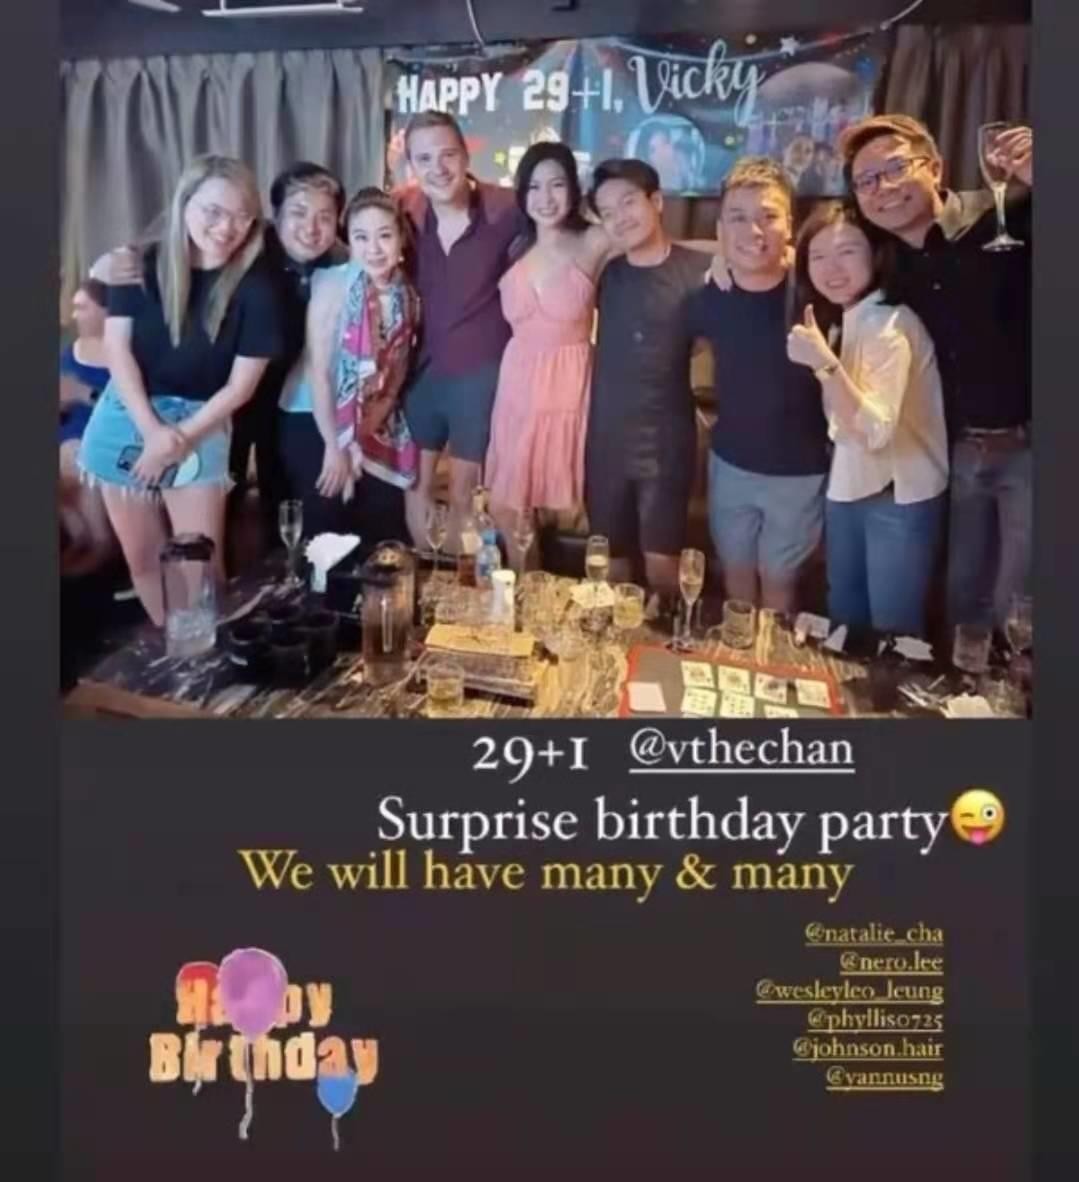Tap the yellow "We will have many & many" text
Screen dimensions: 1079x1182
coord(546,873)
